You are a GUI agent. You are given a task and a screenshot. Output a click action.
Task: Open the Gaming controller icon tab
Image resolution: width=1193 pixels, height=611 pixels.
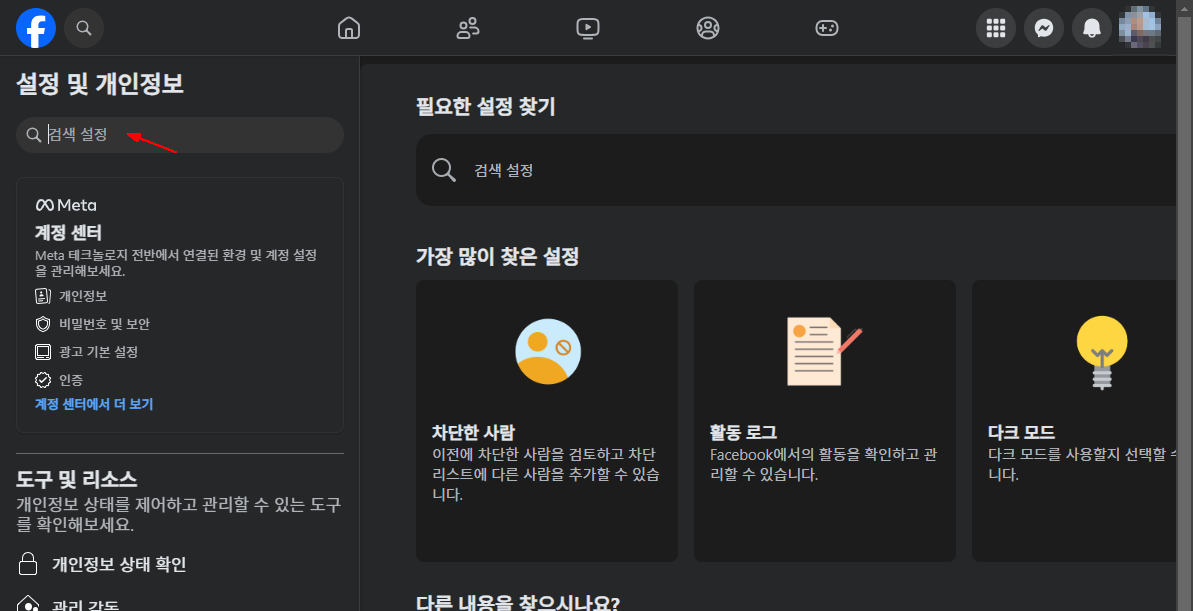click(x=827, y=28)
